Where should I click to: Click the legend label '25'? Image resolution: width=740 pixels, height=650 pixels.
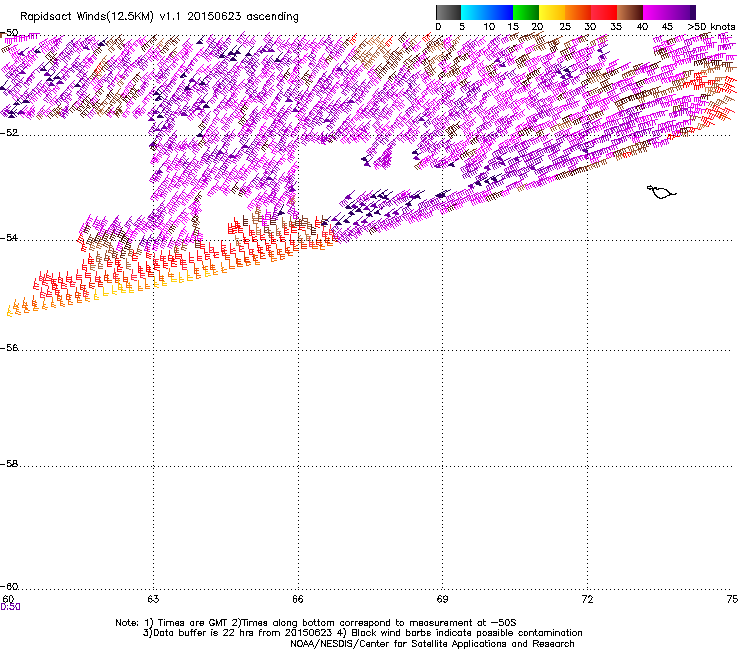[565, 27]
